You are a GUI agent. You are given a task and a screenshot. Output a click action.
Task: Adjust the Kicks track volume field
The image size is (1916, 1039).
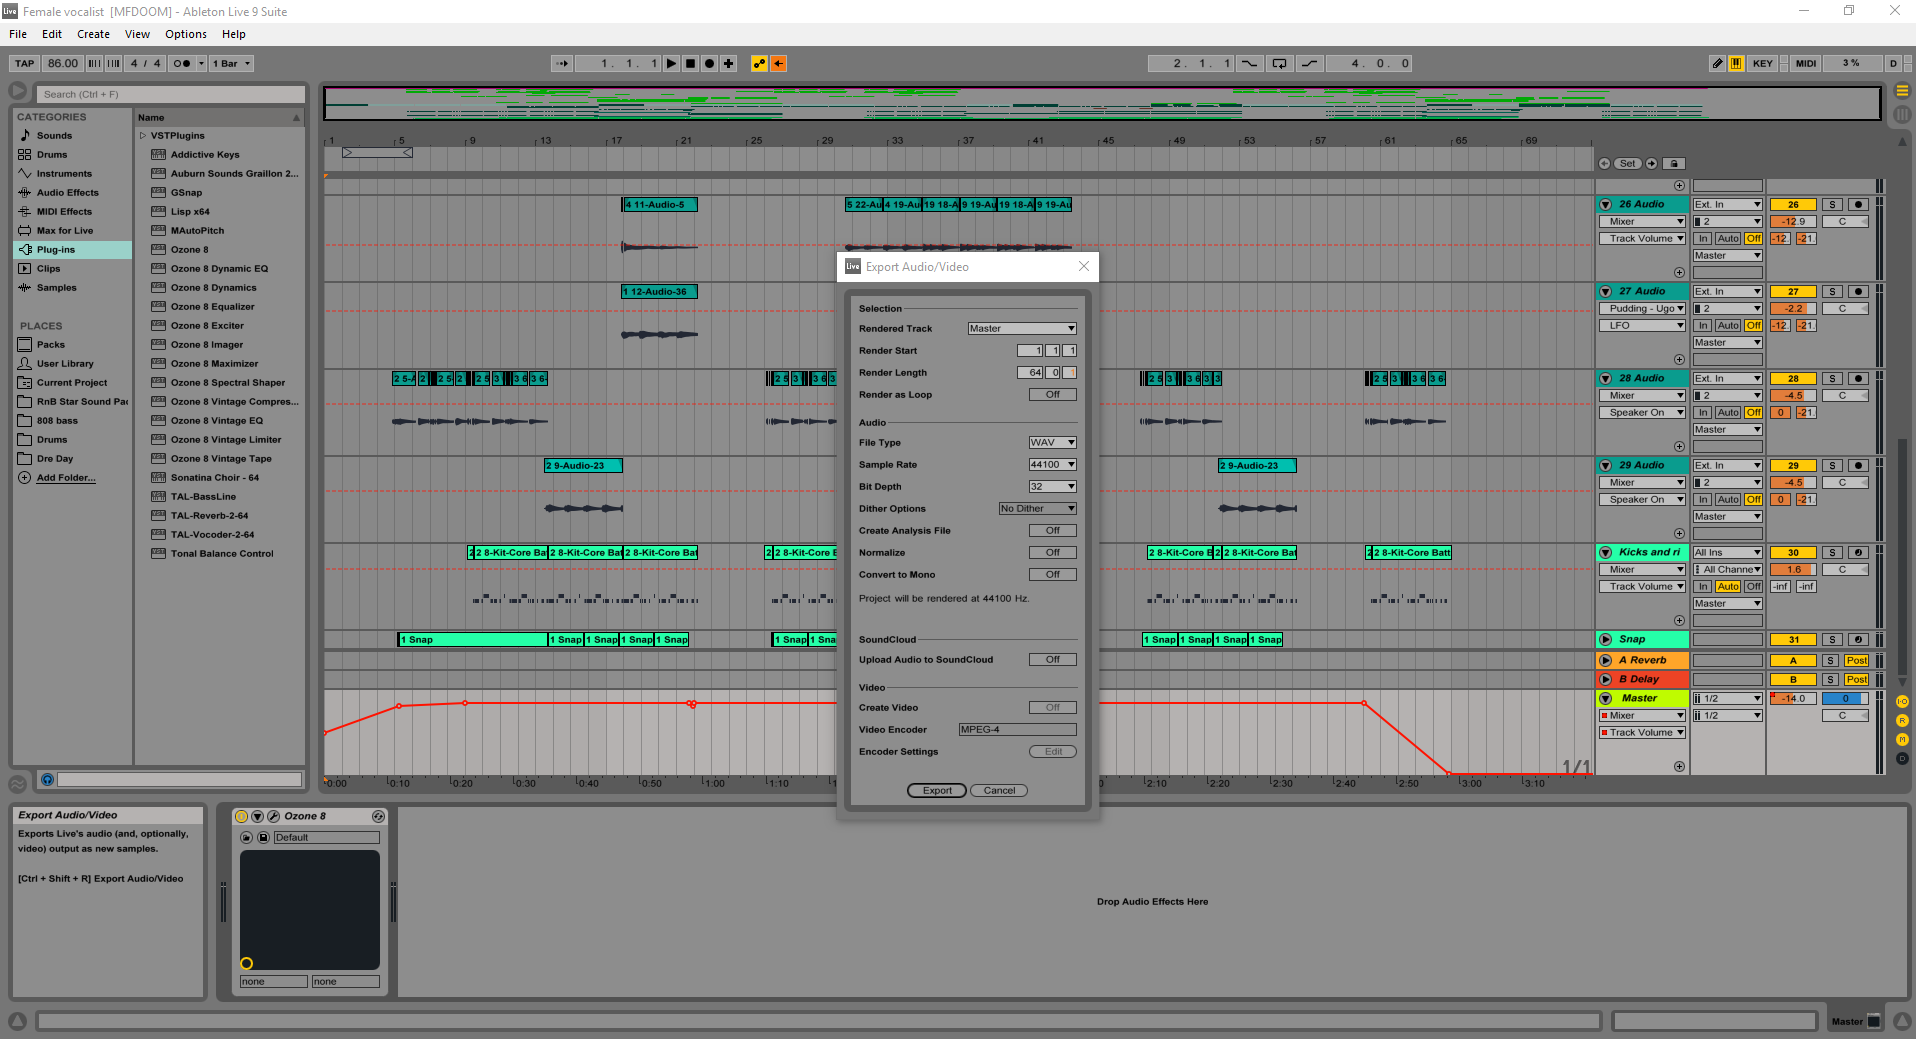(x=1793, y=570)
